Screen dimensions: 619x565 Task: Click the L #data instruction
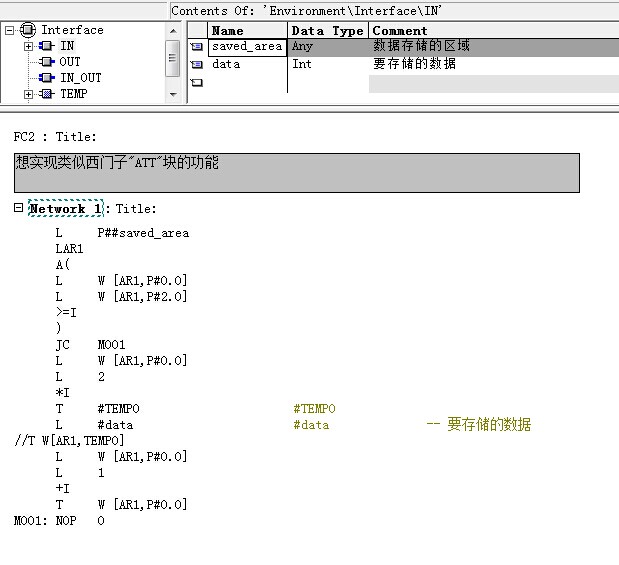[94, 425]
